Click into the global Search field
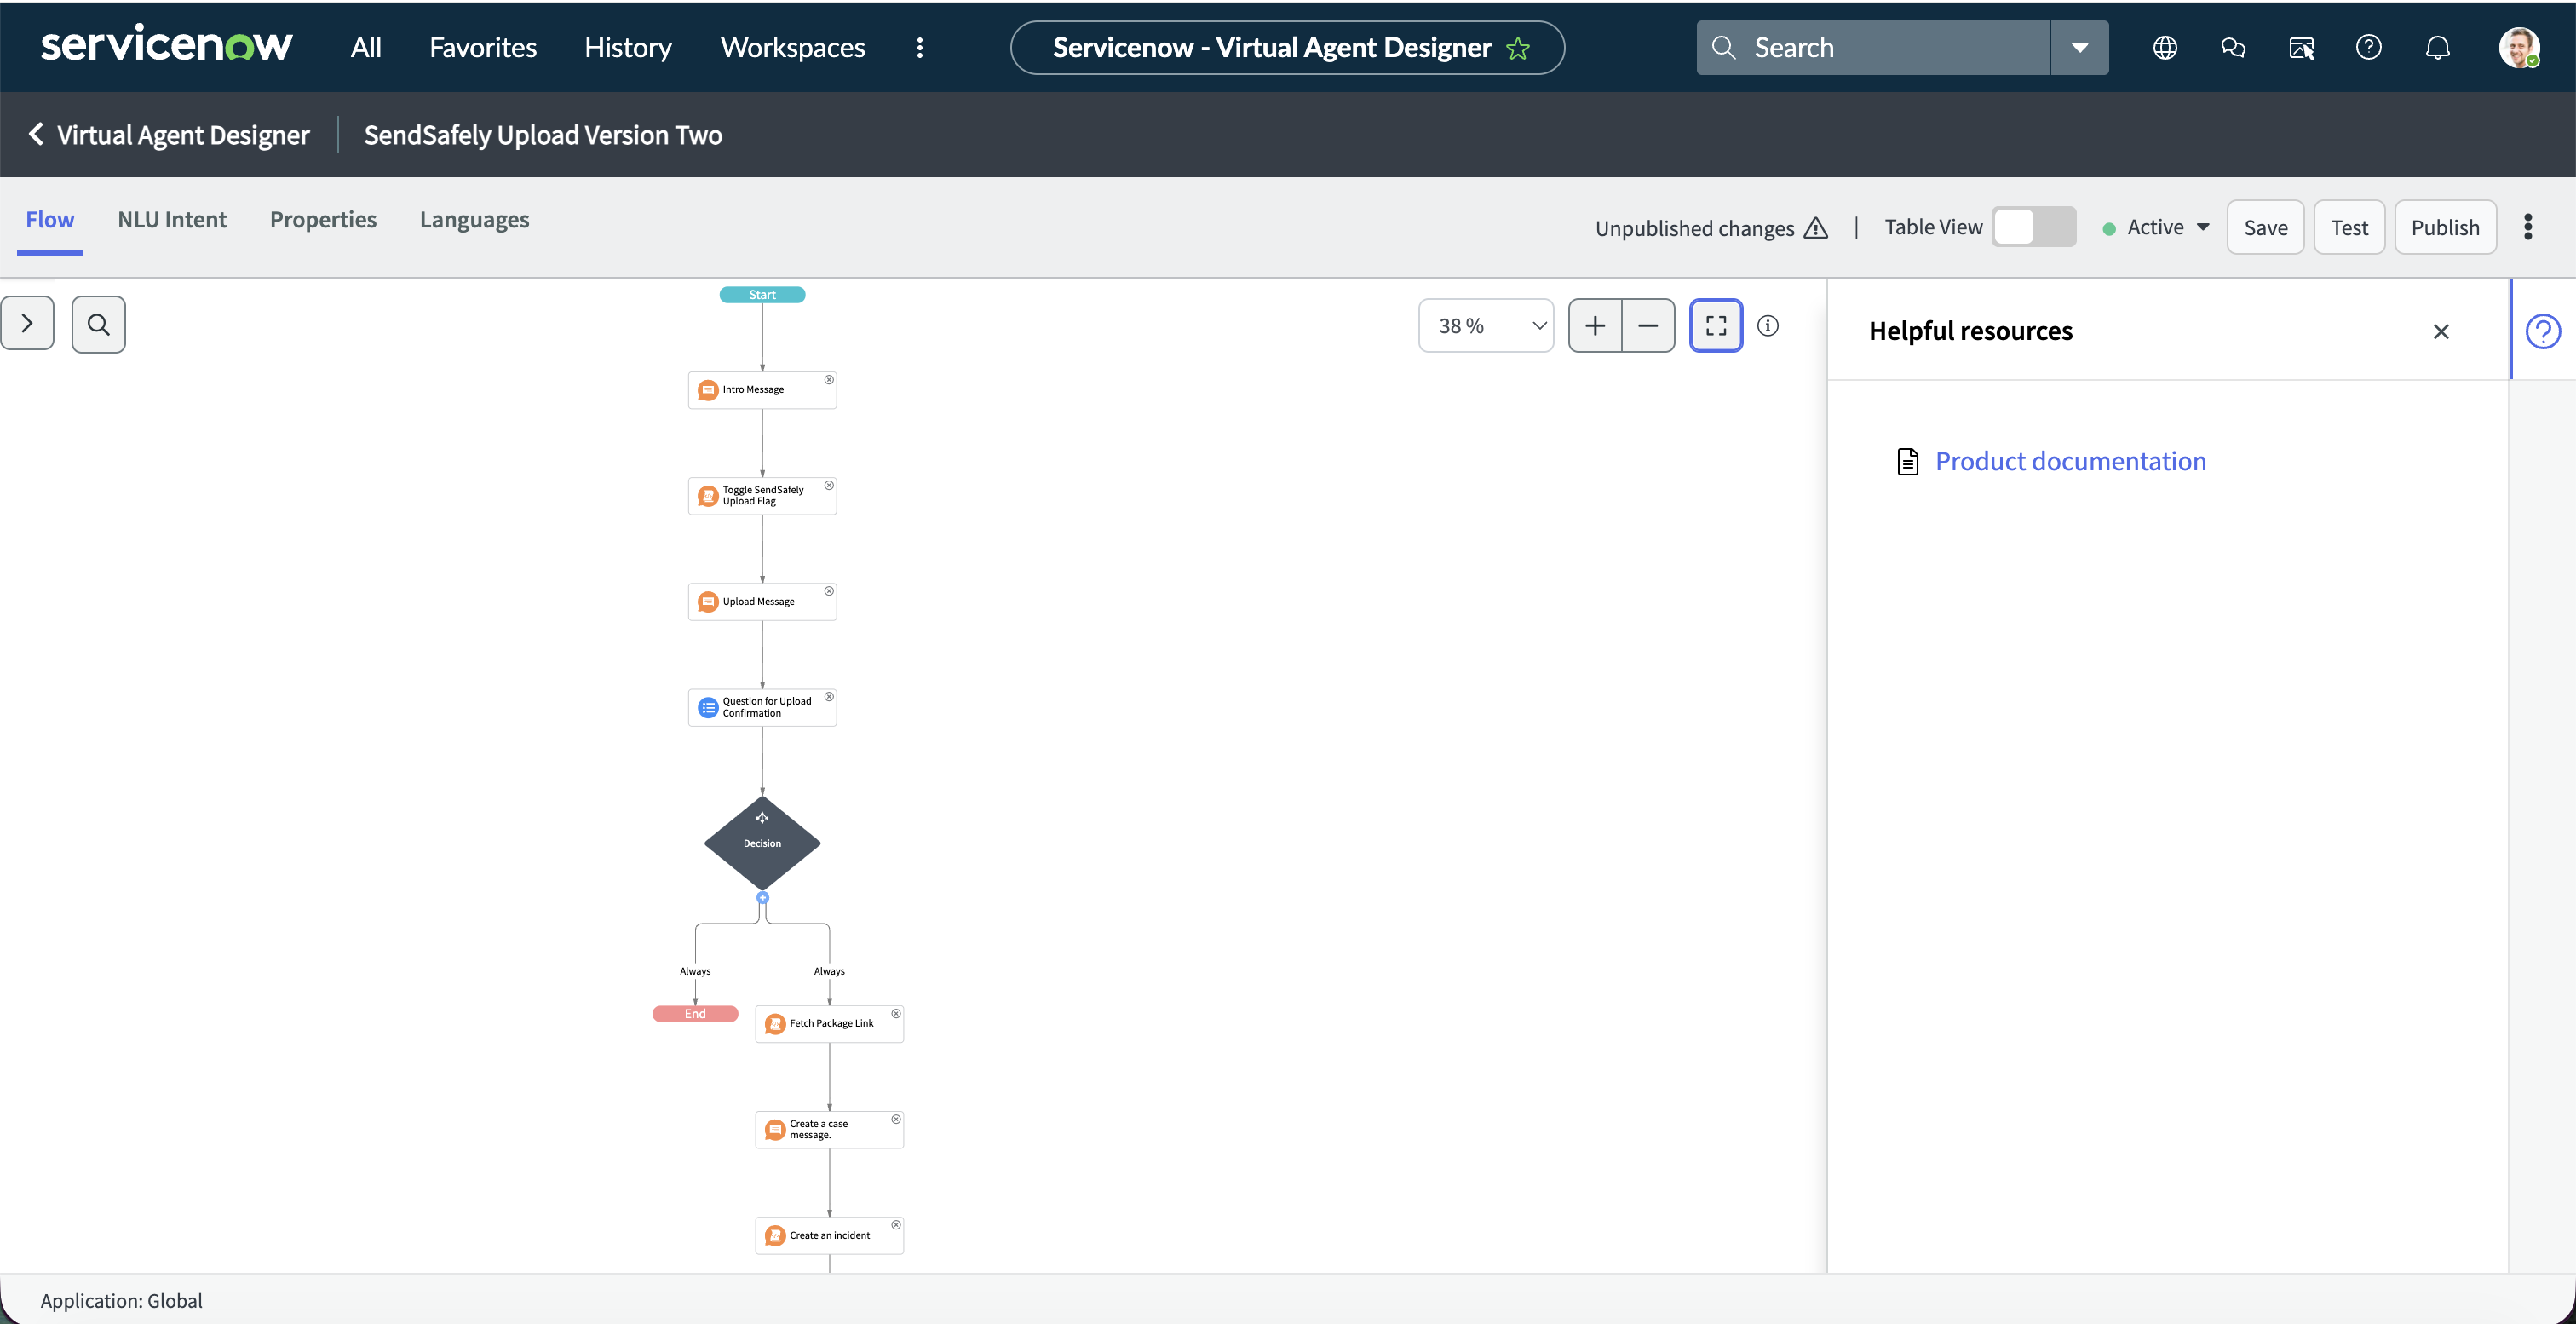Image resolution: width=2576 pixels, height=1324 pixels. [x=1873, y=47]
